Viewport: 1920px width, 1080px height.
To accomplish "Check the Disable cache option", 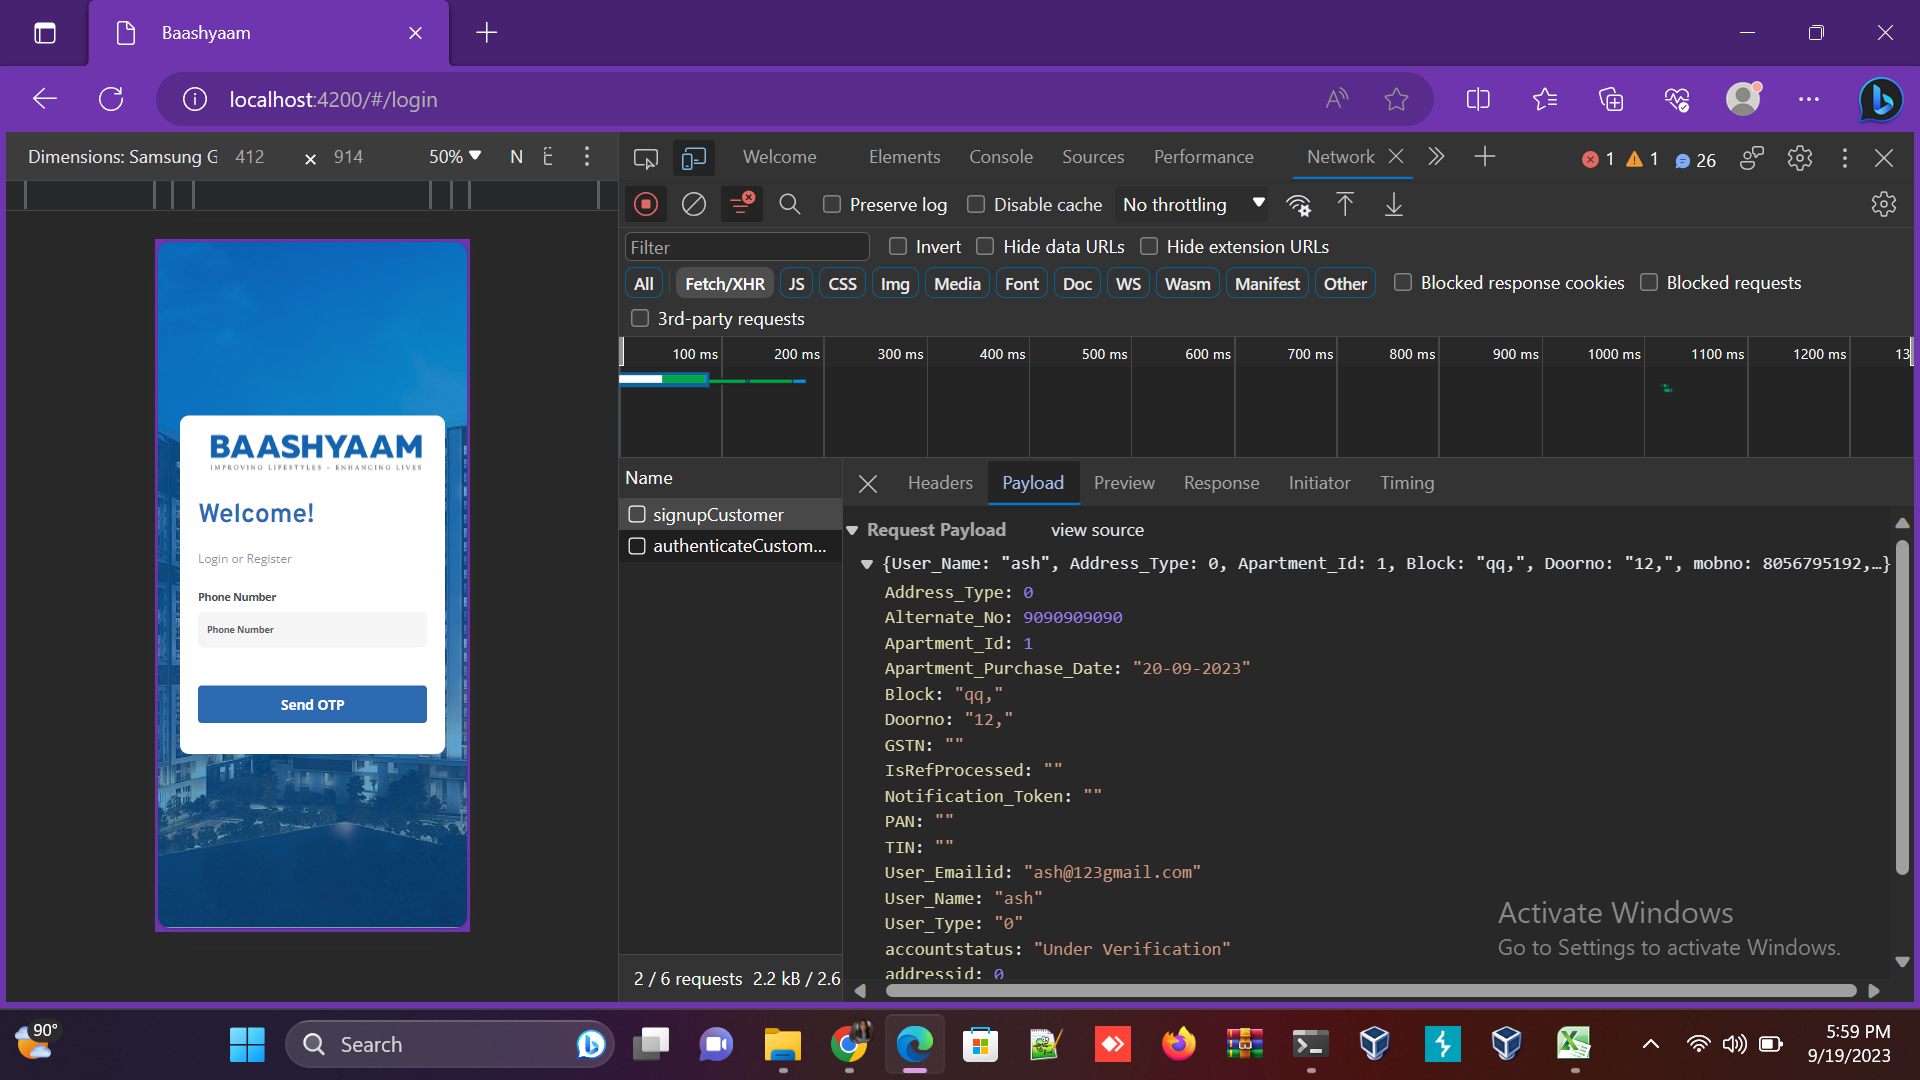I will [x=976, y=205].
